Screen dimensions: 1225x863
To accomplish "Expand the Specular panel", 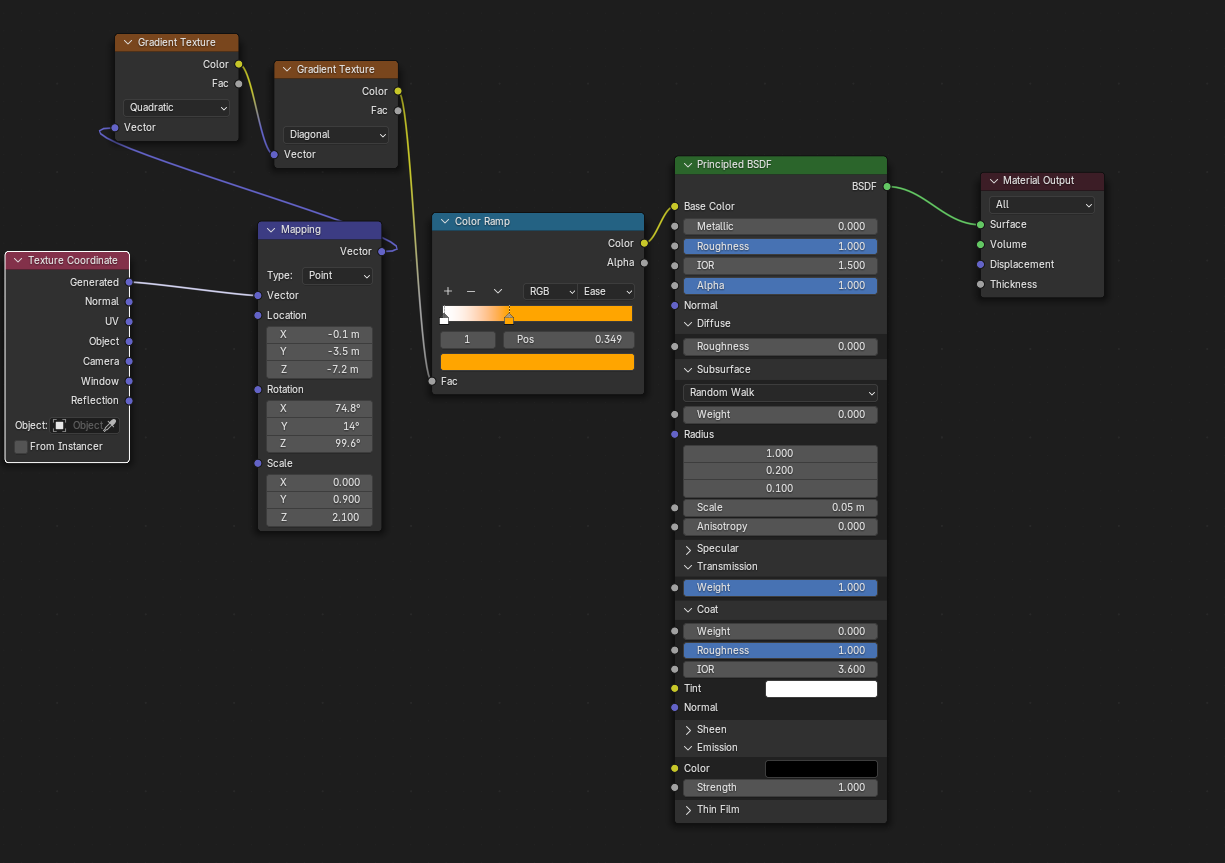I will pyautogui.click(x=688, y=548).
